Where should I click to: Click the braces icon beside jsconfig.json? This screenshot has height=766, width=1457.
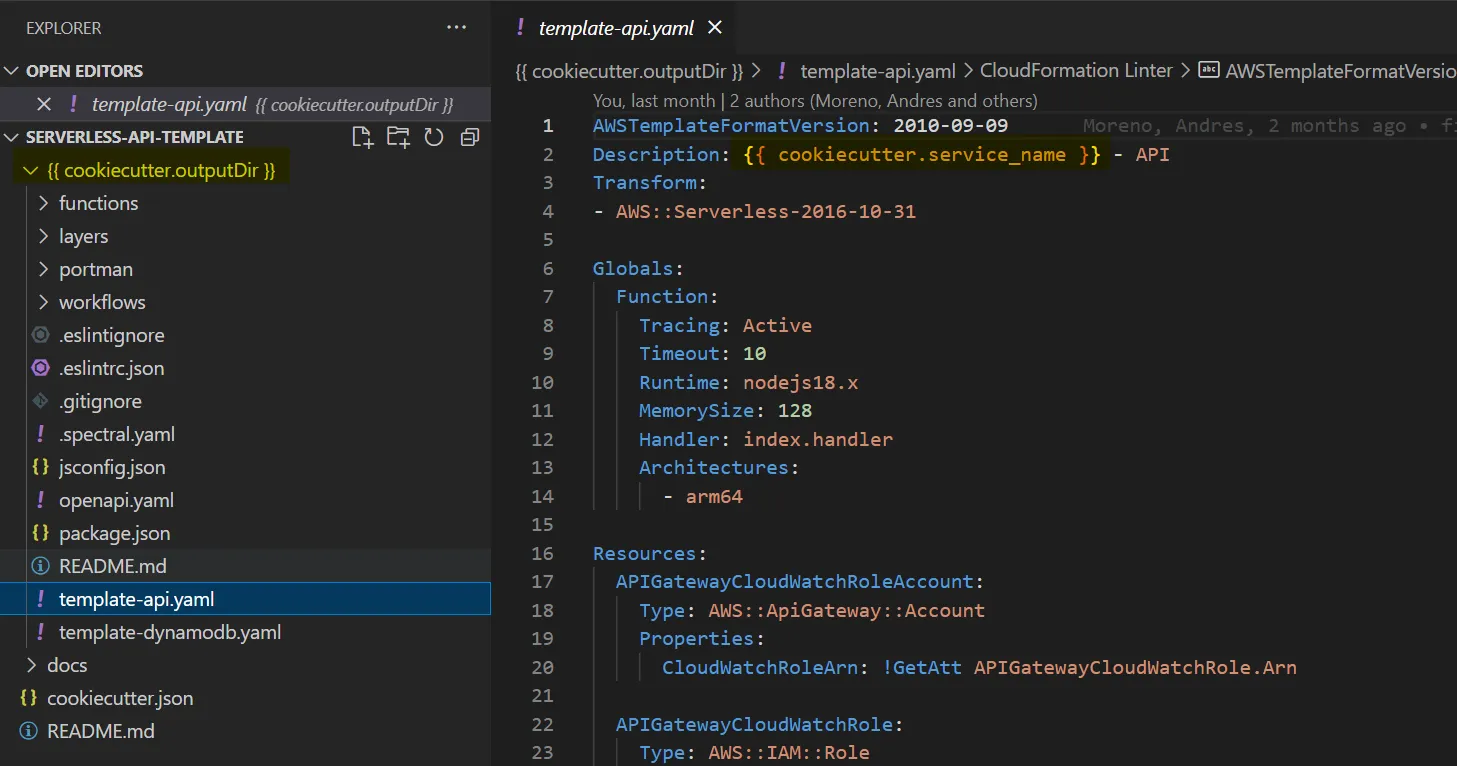coord(40,467)
